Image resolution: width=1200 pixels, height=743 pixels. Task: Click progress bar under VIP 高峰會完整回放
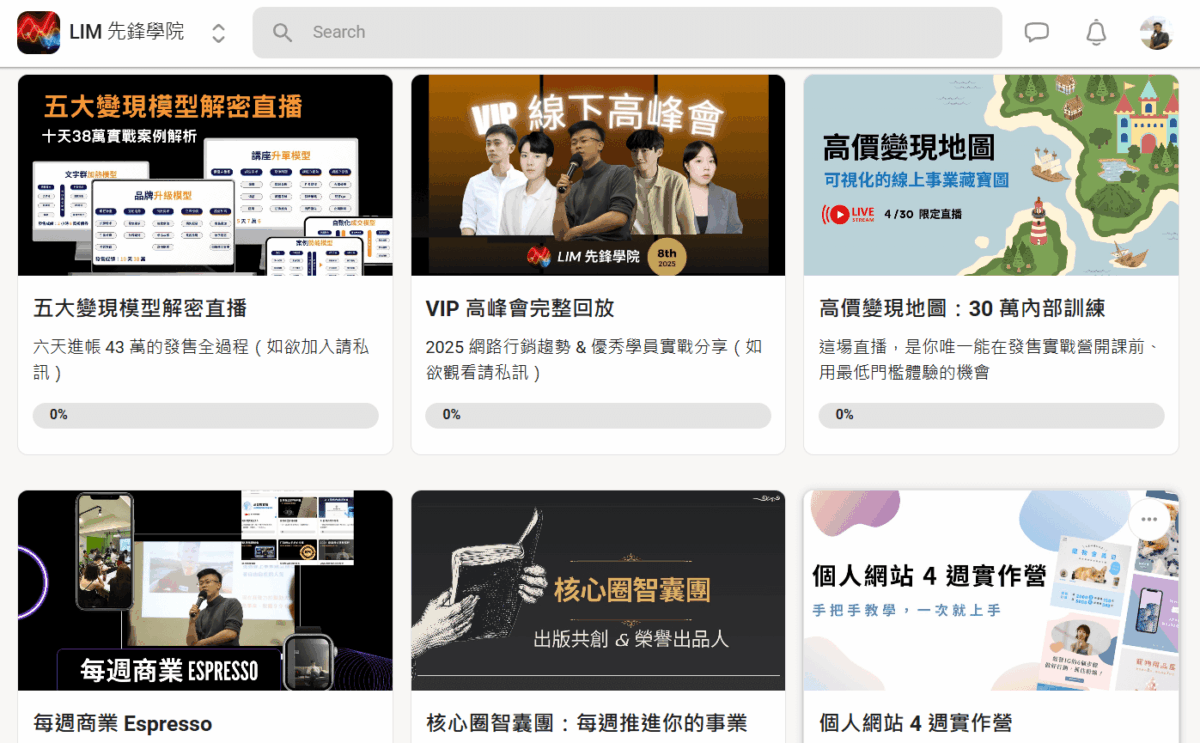pyautogui.click(x=598, y=415)
